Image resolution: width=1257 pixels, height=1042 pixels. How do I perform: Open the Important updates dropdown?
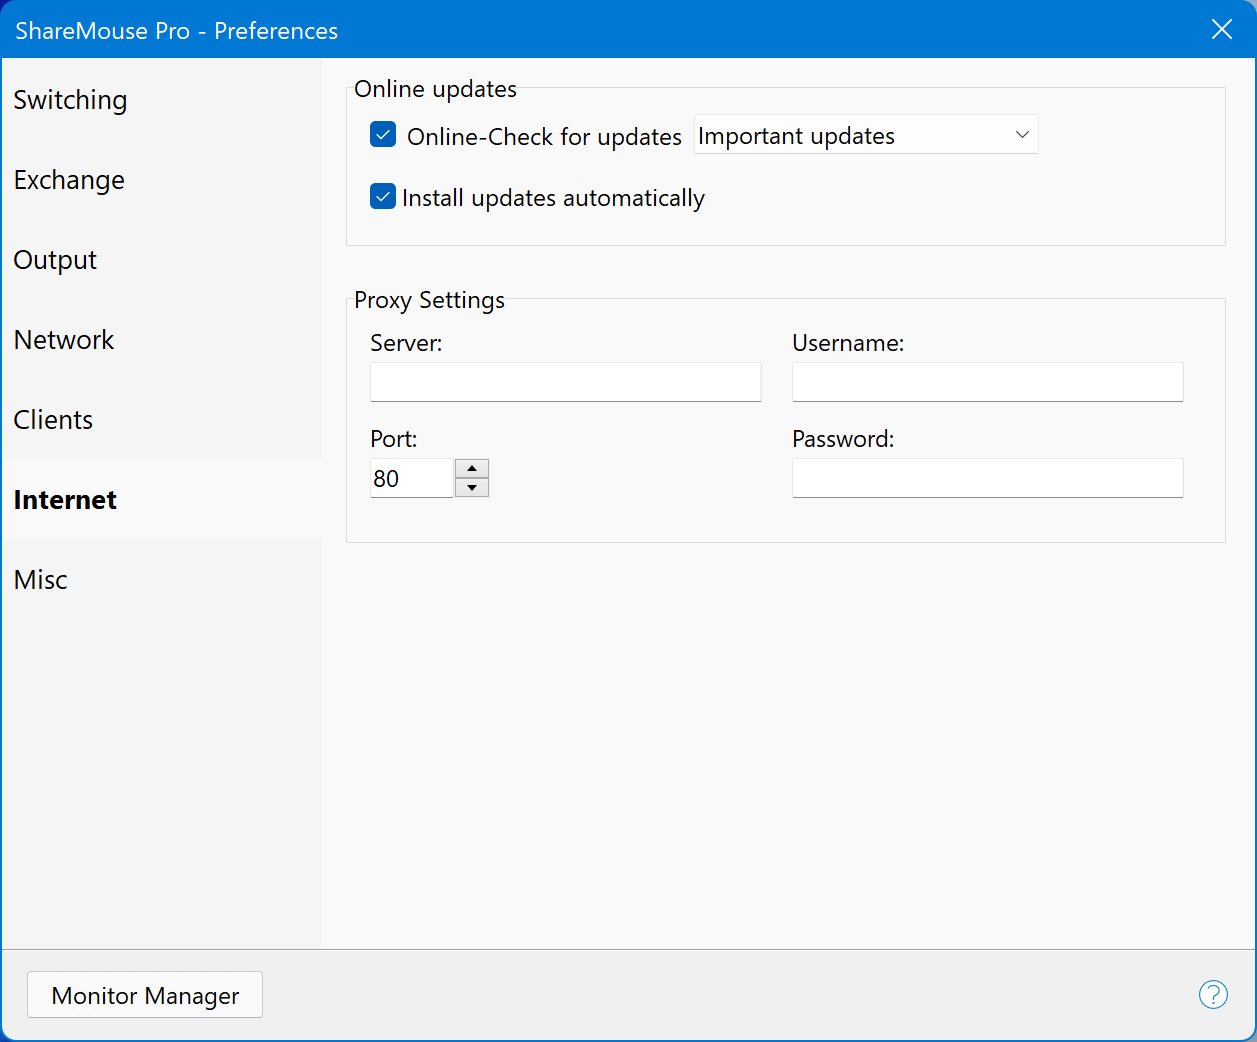tap(866, 135)
